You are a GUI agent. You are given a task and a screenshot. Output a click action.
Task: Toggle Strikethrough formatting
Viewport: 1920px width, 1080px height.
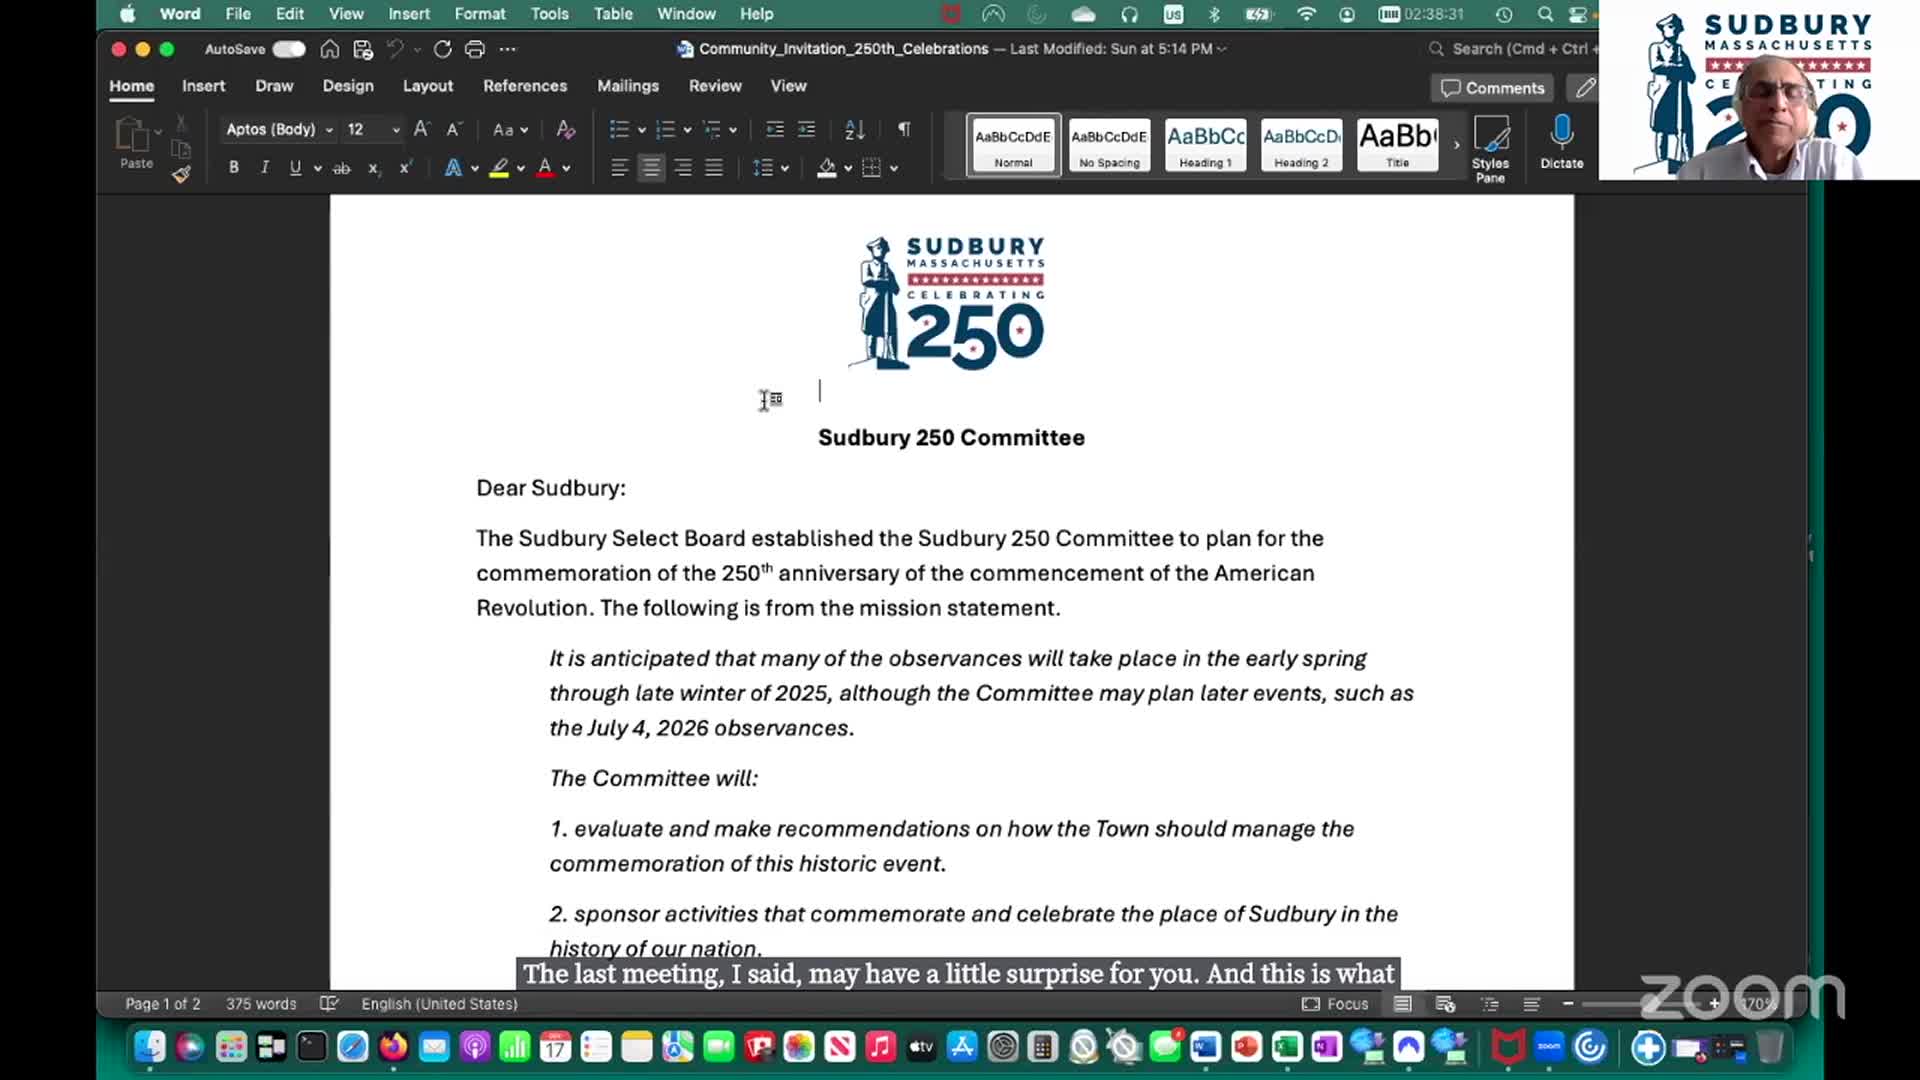342,168
